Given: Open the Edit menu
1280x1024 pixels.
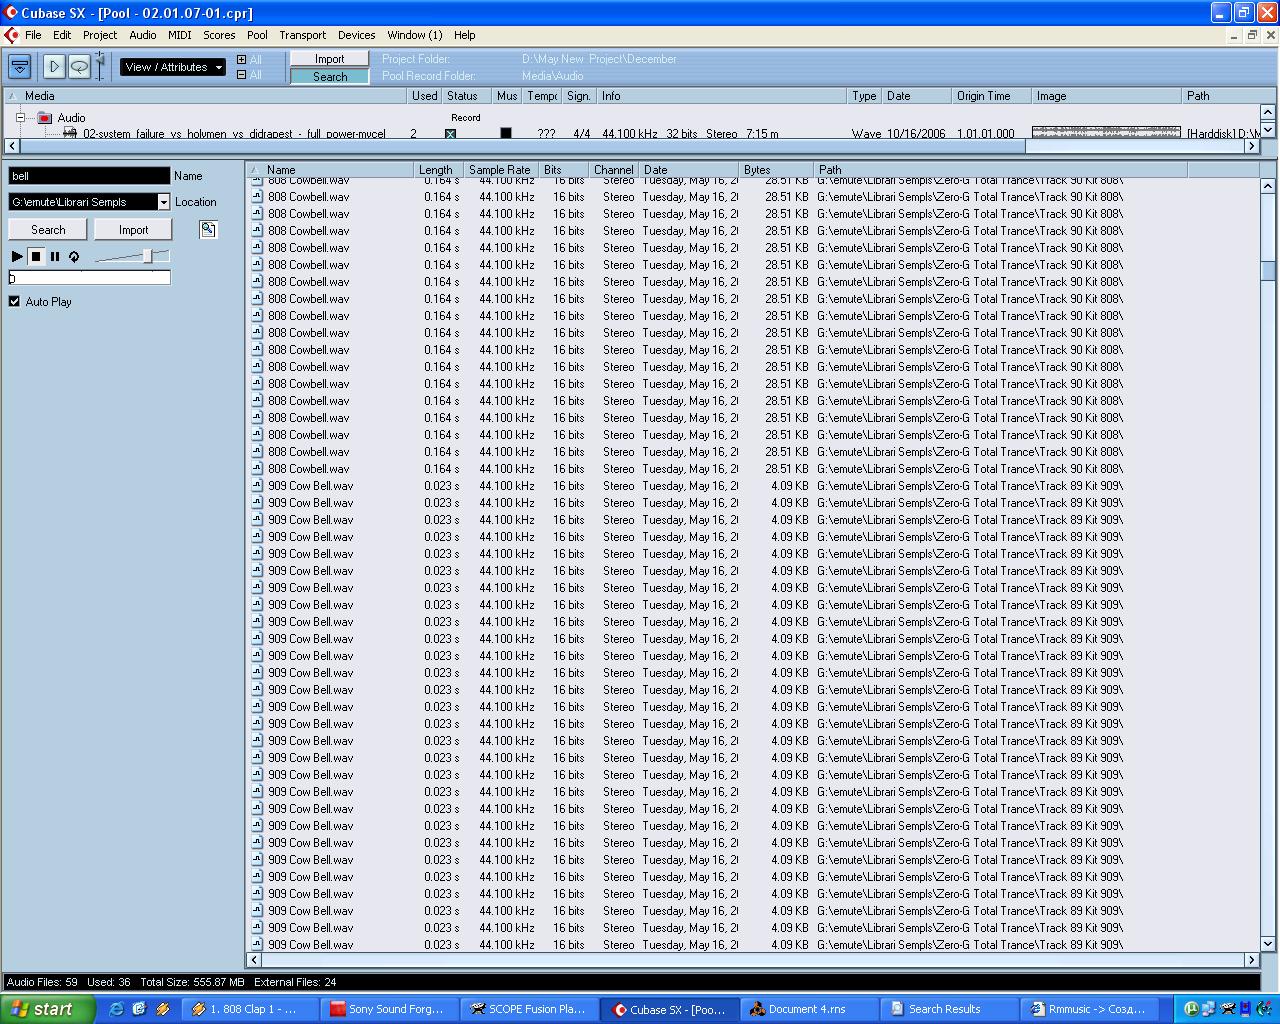Looking at the screenshot, I should 62,35.
